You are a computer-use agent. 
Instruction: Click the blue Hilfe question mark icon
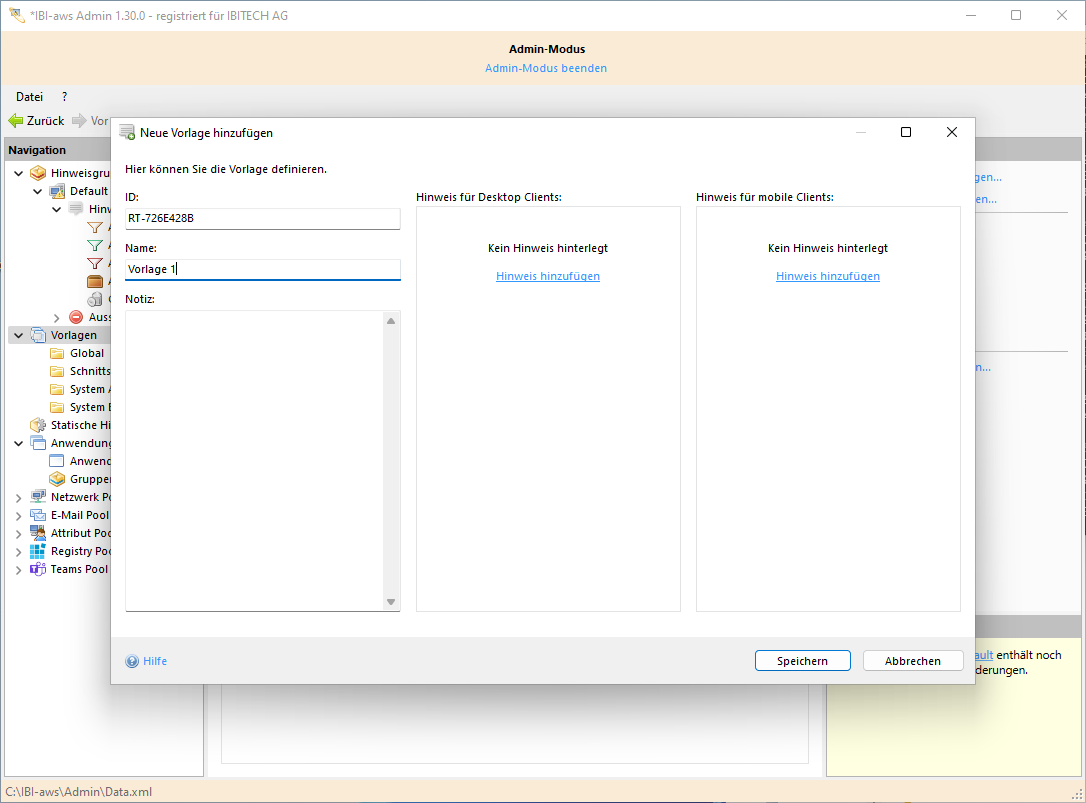click(132, 661)
